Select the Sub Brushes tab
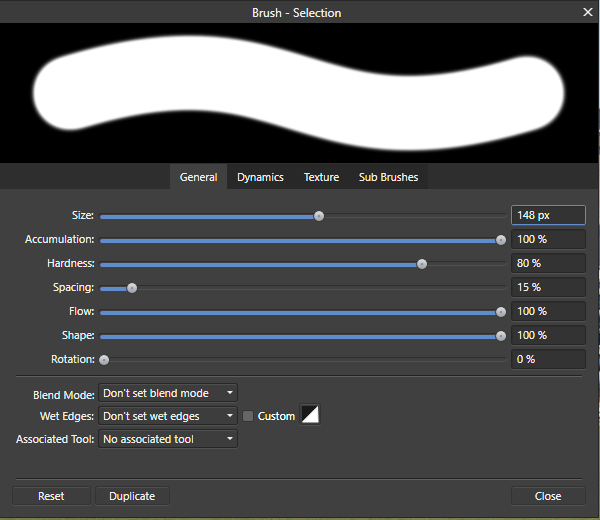The height and width of the screenshot is (520, 600). pyautogui.click(x=388, y=177)
